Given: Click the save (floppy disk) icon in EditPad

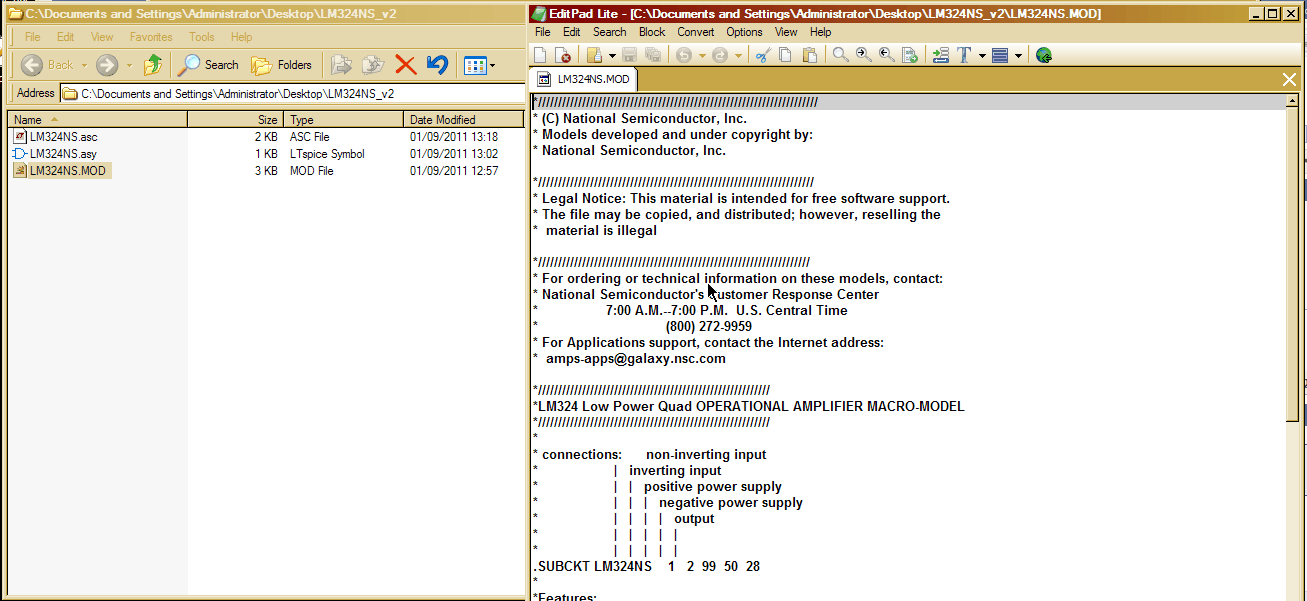Looking at the screenshot, I should click(x=630, y=55).
